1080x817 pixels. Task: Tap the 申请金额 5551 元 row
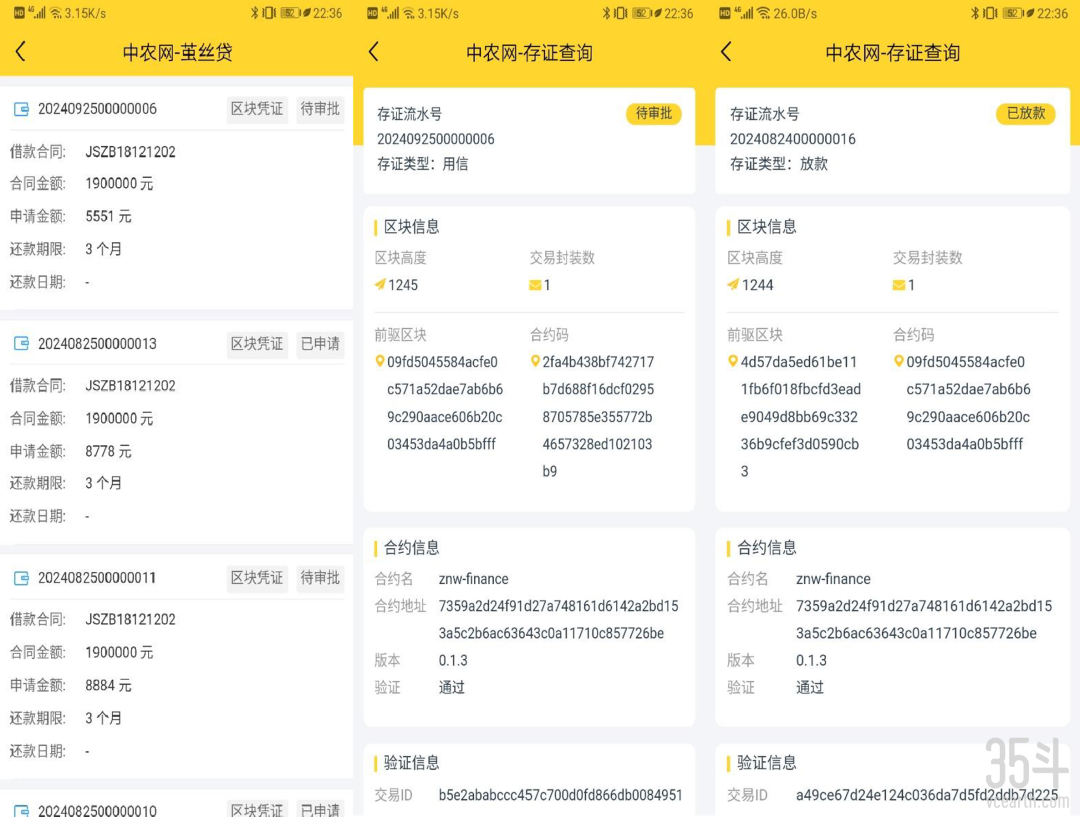pyautogui.click(x=108, y=217)
